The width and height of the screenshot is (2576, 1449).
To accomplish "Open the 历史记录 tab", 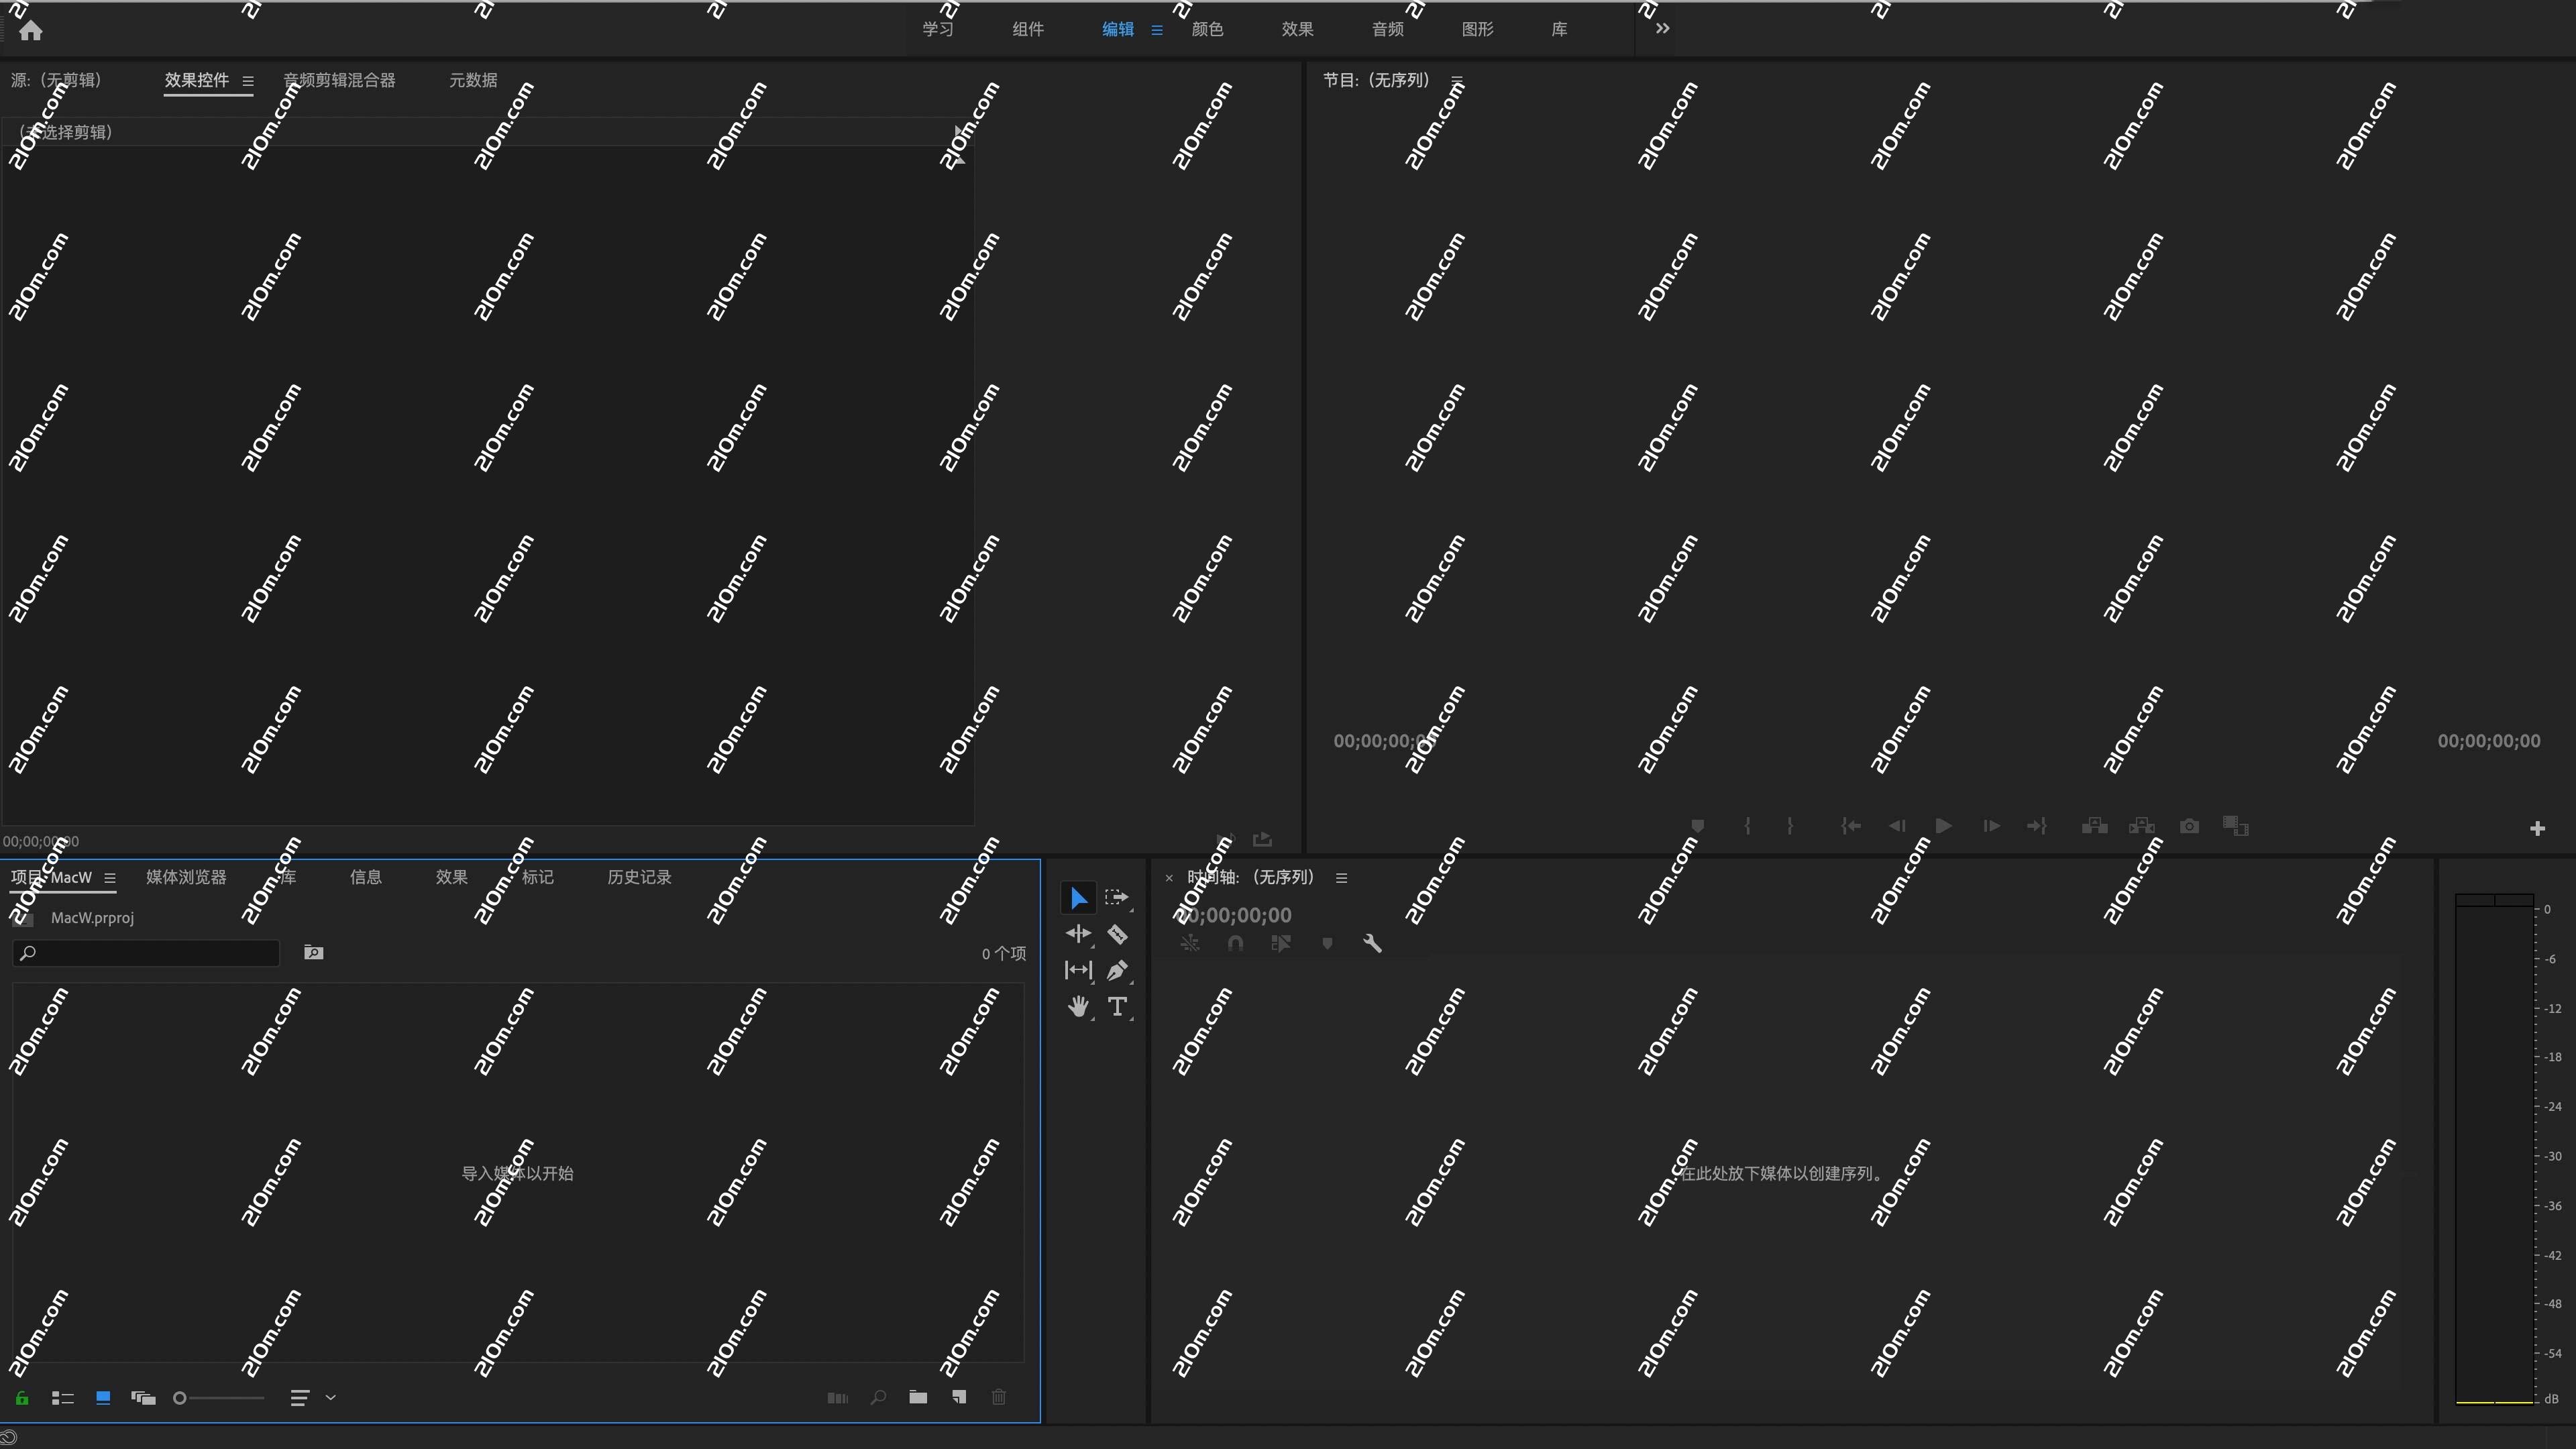I will 640,877.
